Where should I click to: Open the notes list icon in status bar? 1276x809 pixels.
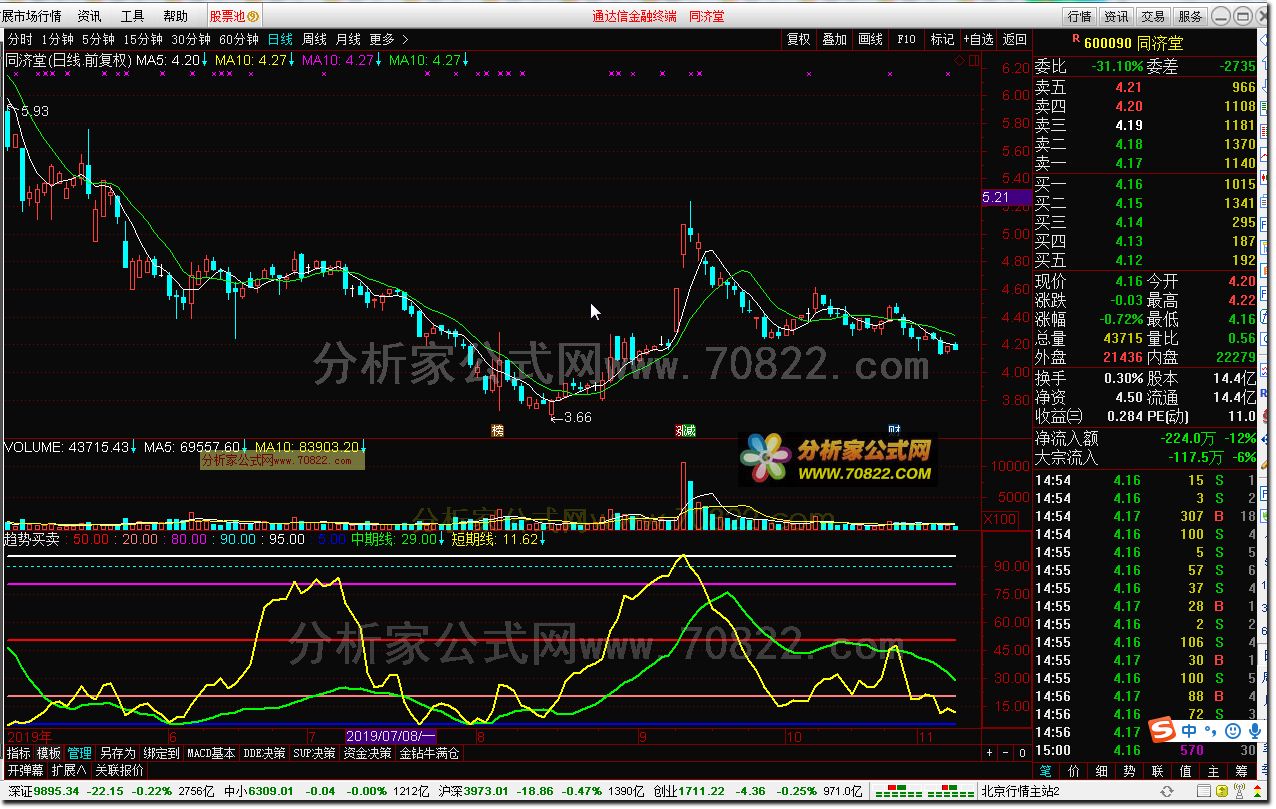pos(1204,792)
